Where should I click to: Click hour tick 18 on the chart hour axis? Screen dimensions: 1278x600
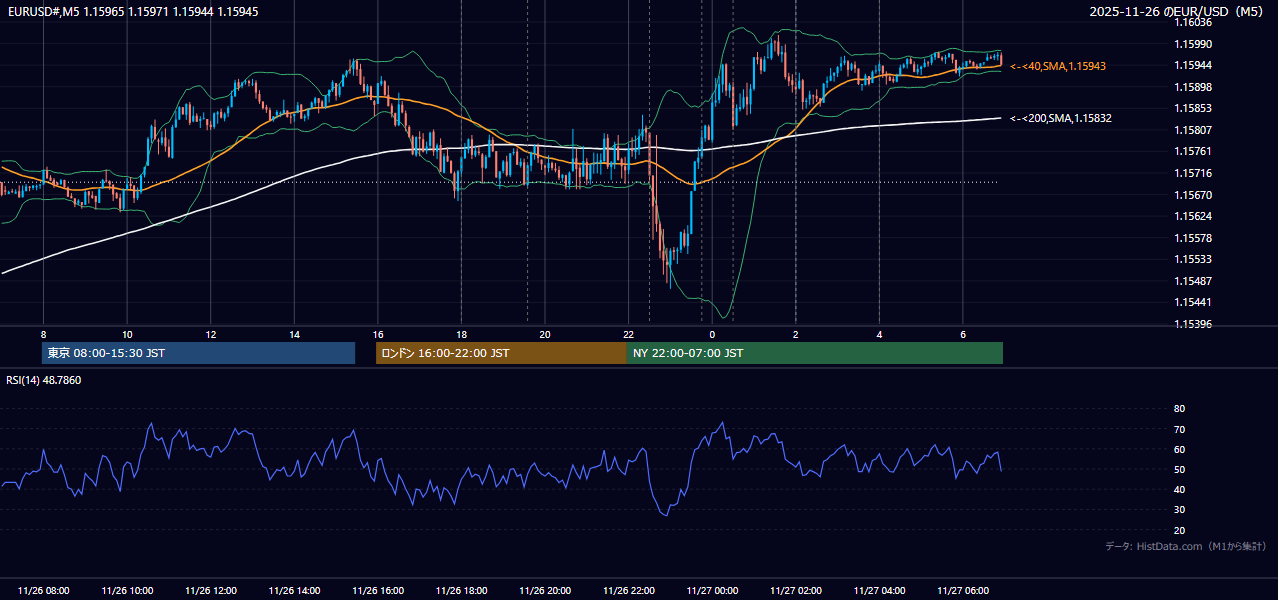coord(461,334)
